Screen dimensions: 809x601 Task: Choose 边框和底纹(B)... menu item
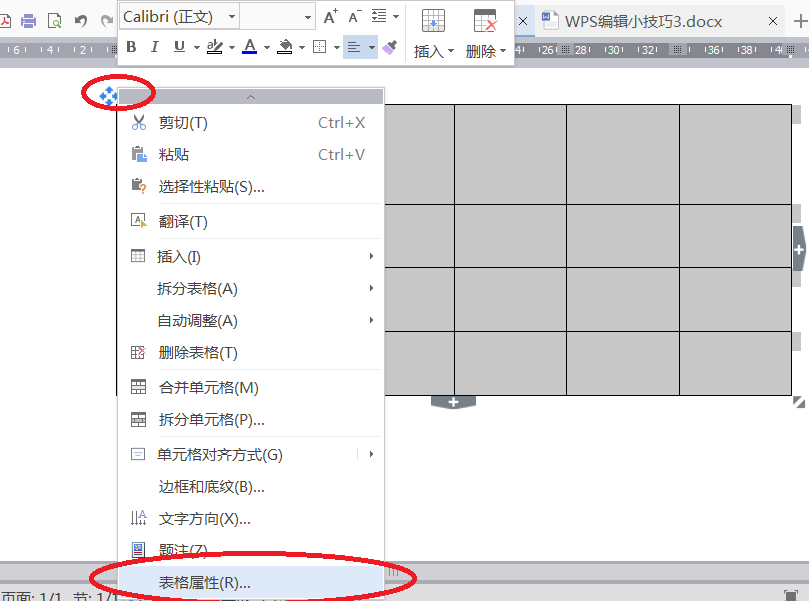click(251, 486)
